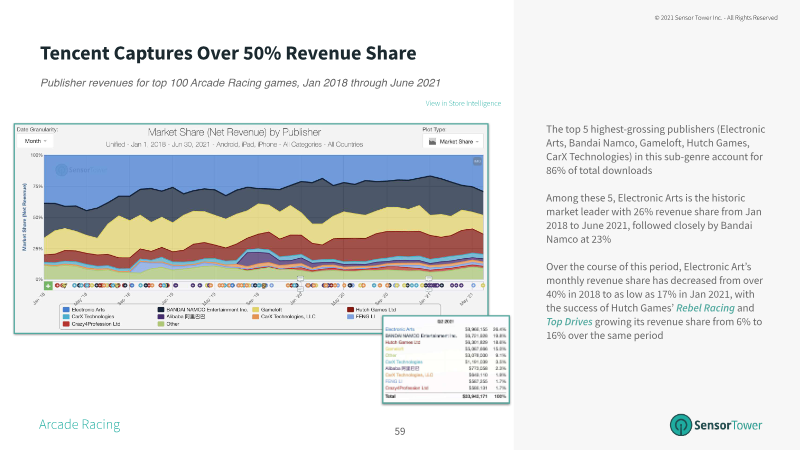The image size is (800, 450).
Task: Toggle the Other legend entry
Action: 169,324
